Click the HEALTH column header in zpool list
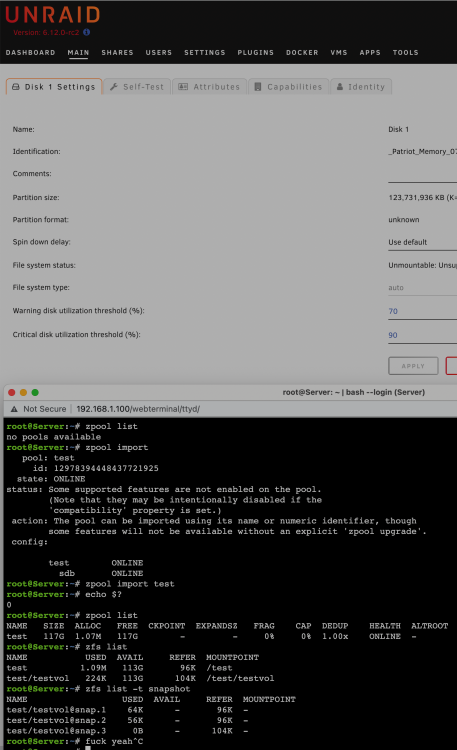This screenshot has width=457, height=750. (x=385, y=626)
